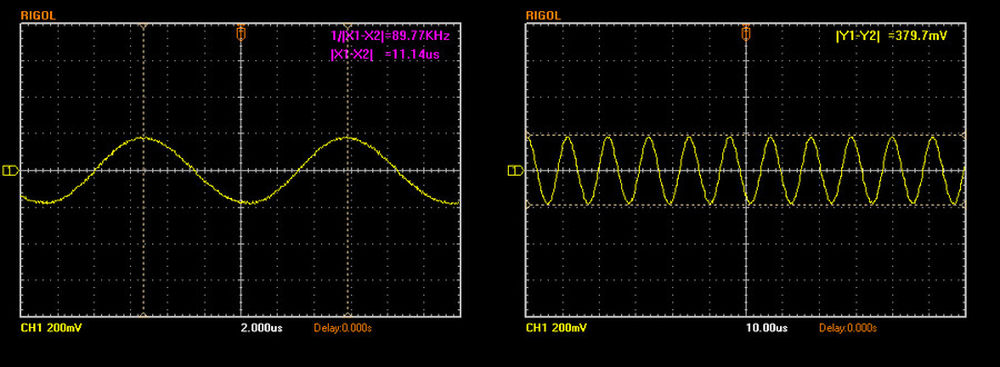Viewport: 1000px width, 367px height.
Task: Click Delay:0.000s beside the 2.000us timebase
Action: (342, 328)
